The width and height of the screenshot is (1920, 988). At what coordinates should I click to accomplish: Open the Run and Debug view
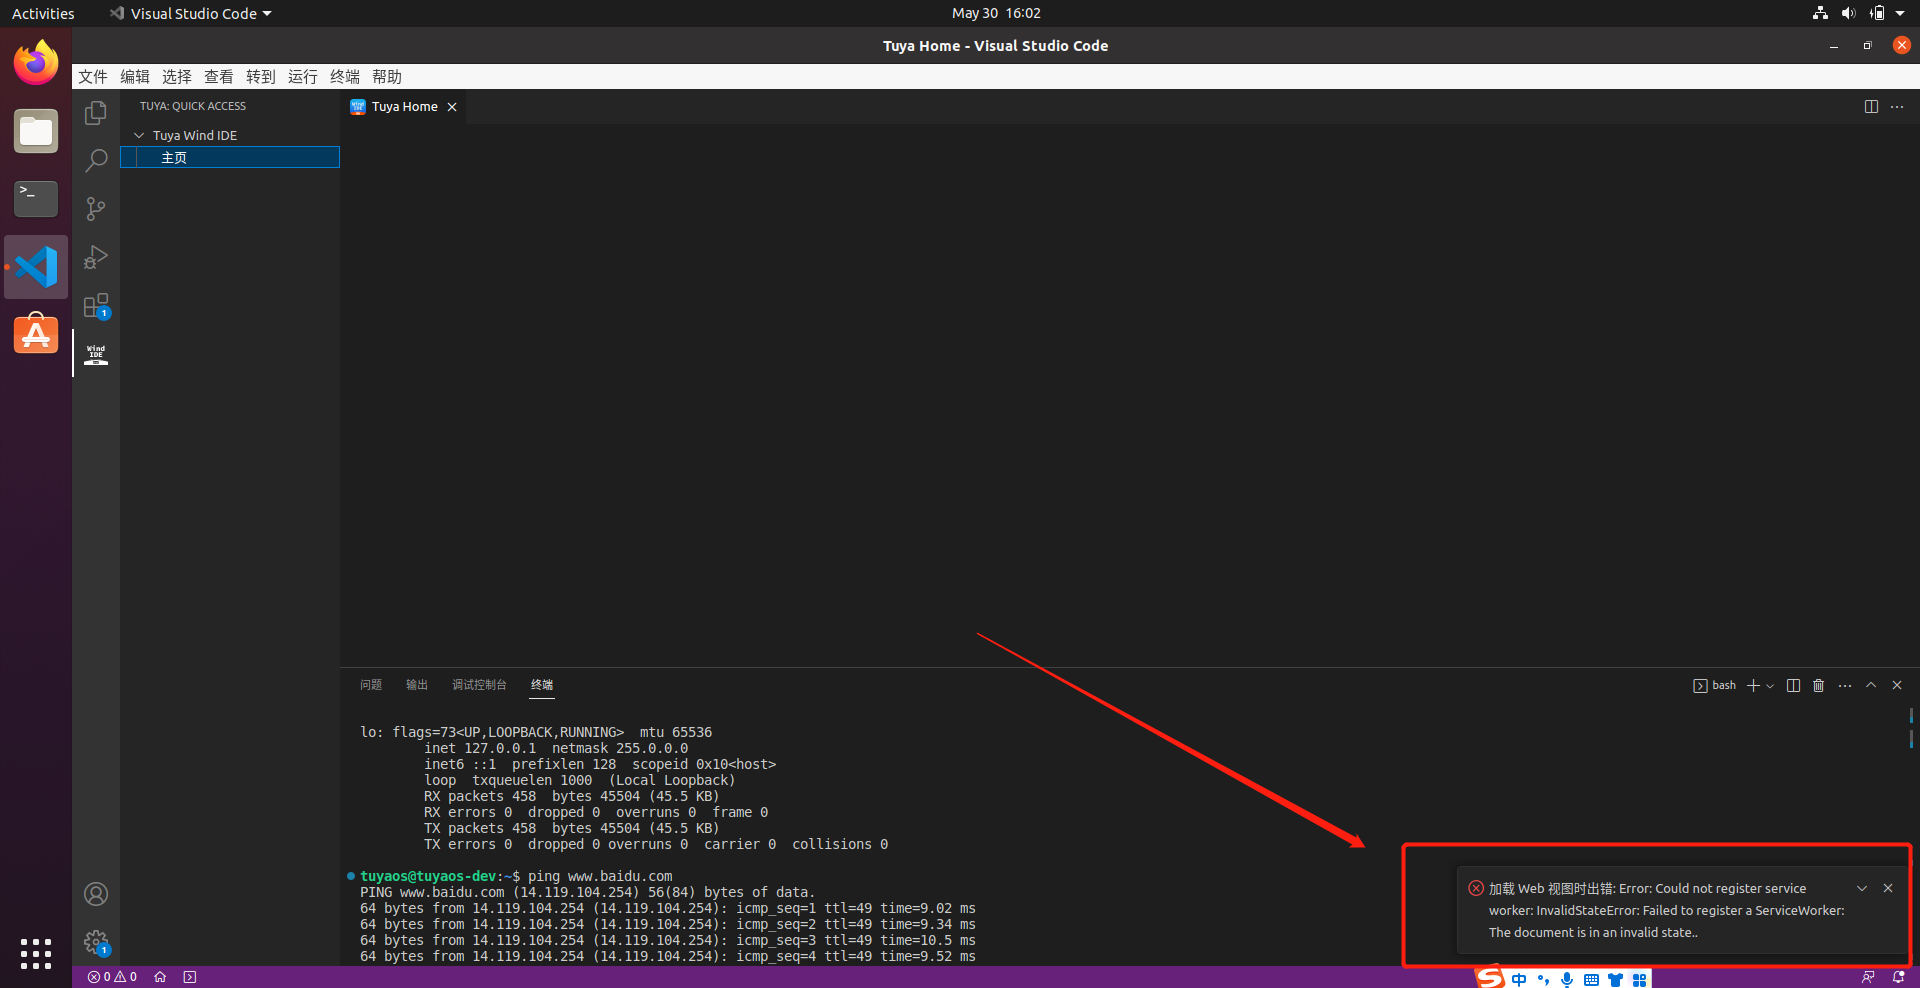[96, 257]
